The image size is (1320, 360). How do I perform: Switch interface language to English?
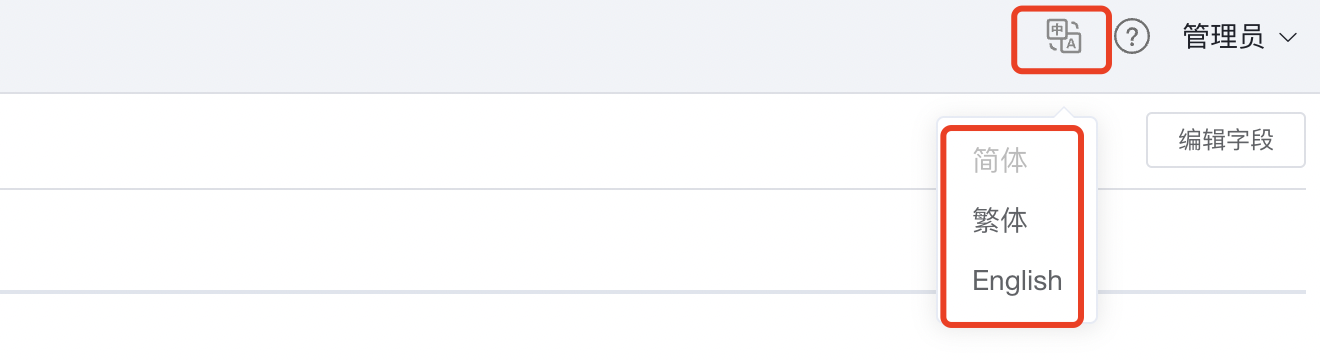(1017, 281)
